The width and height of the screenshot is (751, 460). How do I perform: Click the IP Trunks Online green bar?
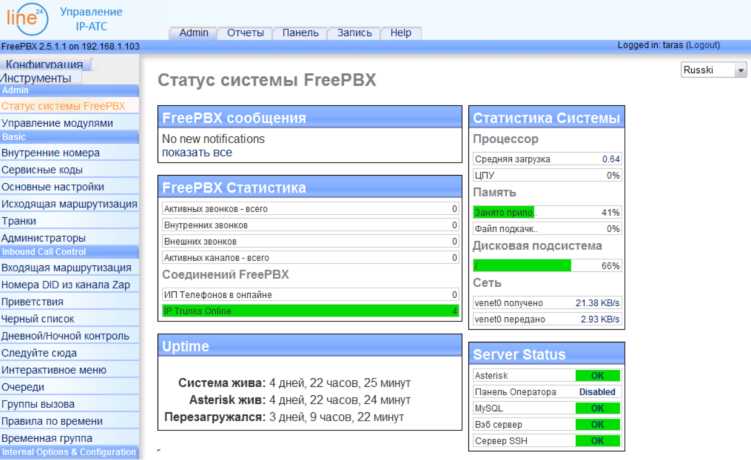coord(310,311)
